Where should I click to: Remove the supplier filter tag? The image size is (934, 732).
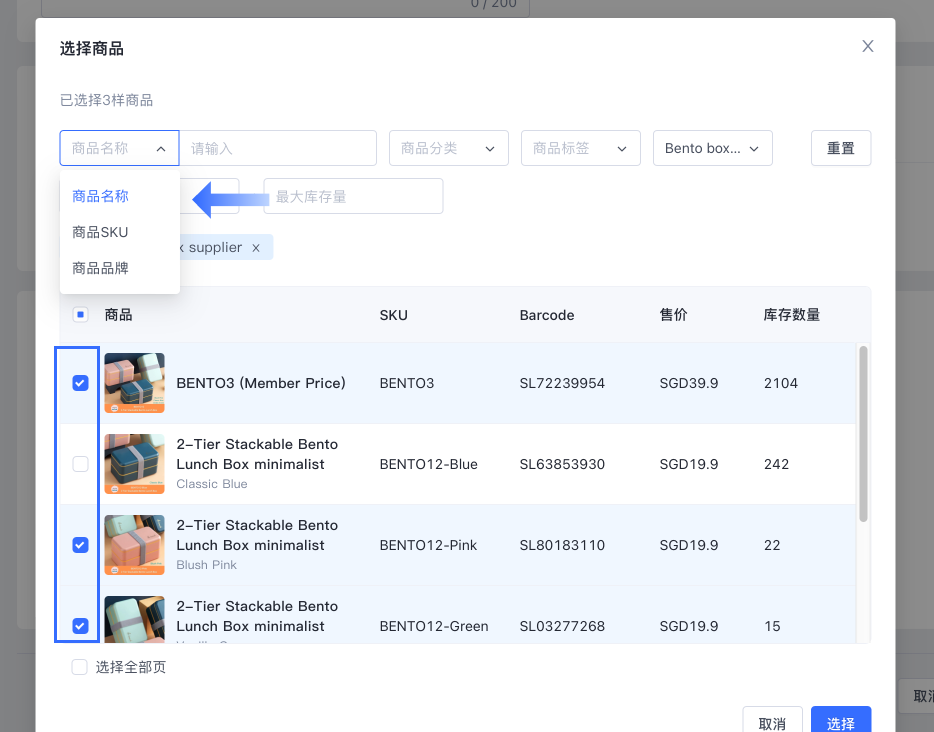pos(256,248)
